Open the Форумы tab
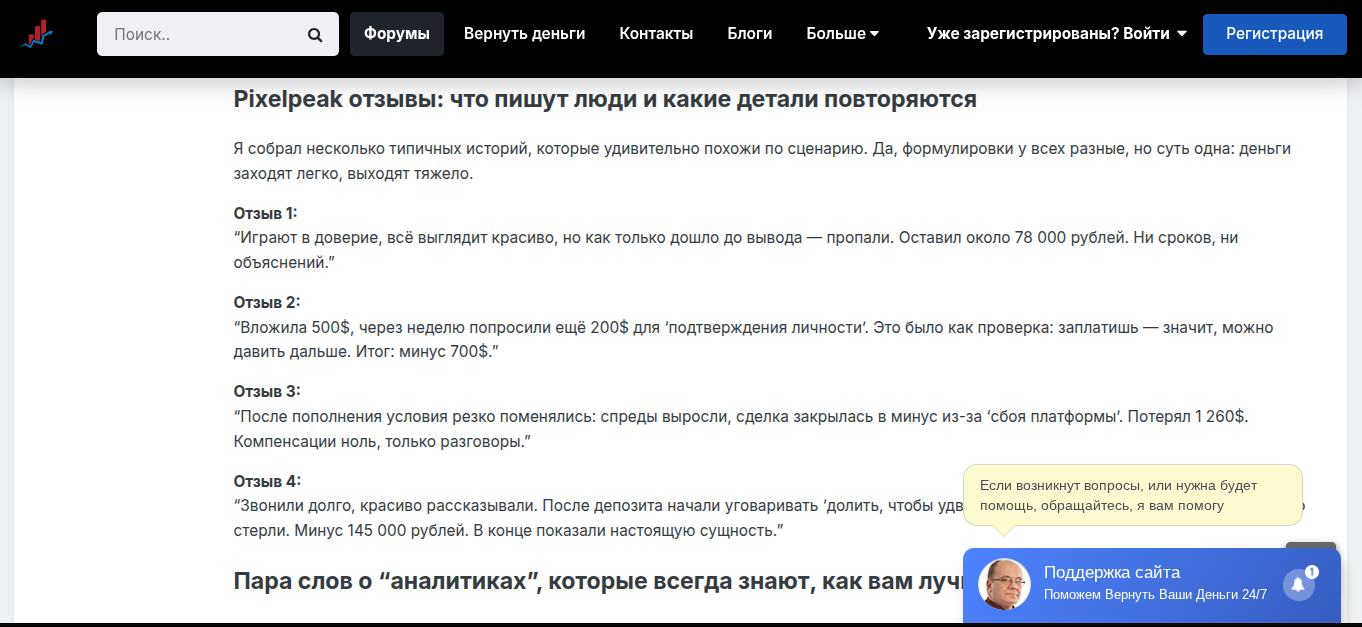 (x=397, y=34)
